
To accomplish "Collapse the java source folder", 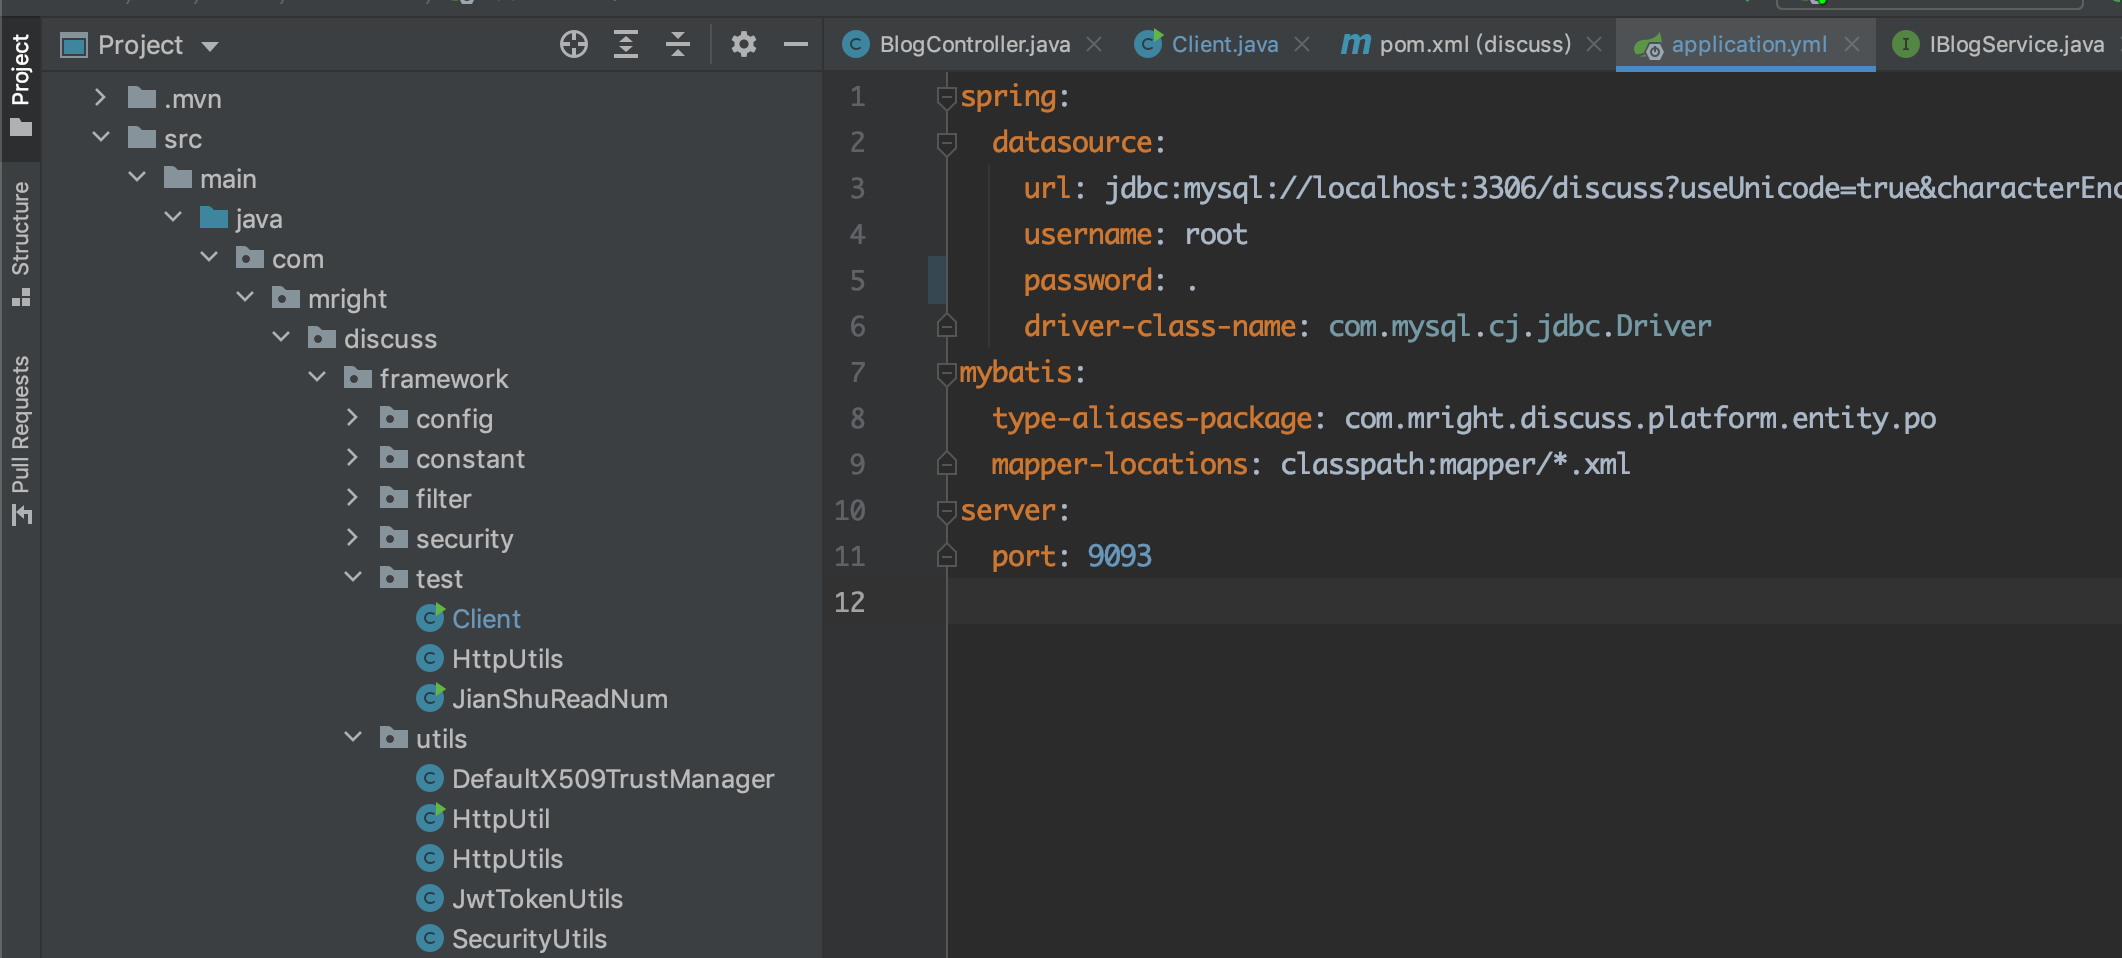I will pyautogui.click(x=173, y=217).
